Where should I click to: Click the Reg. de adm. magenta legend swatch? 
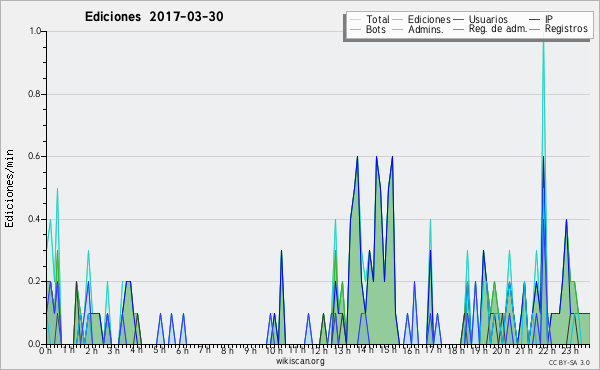point(458,29)
